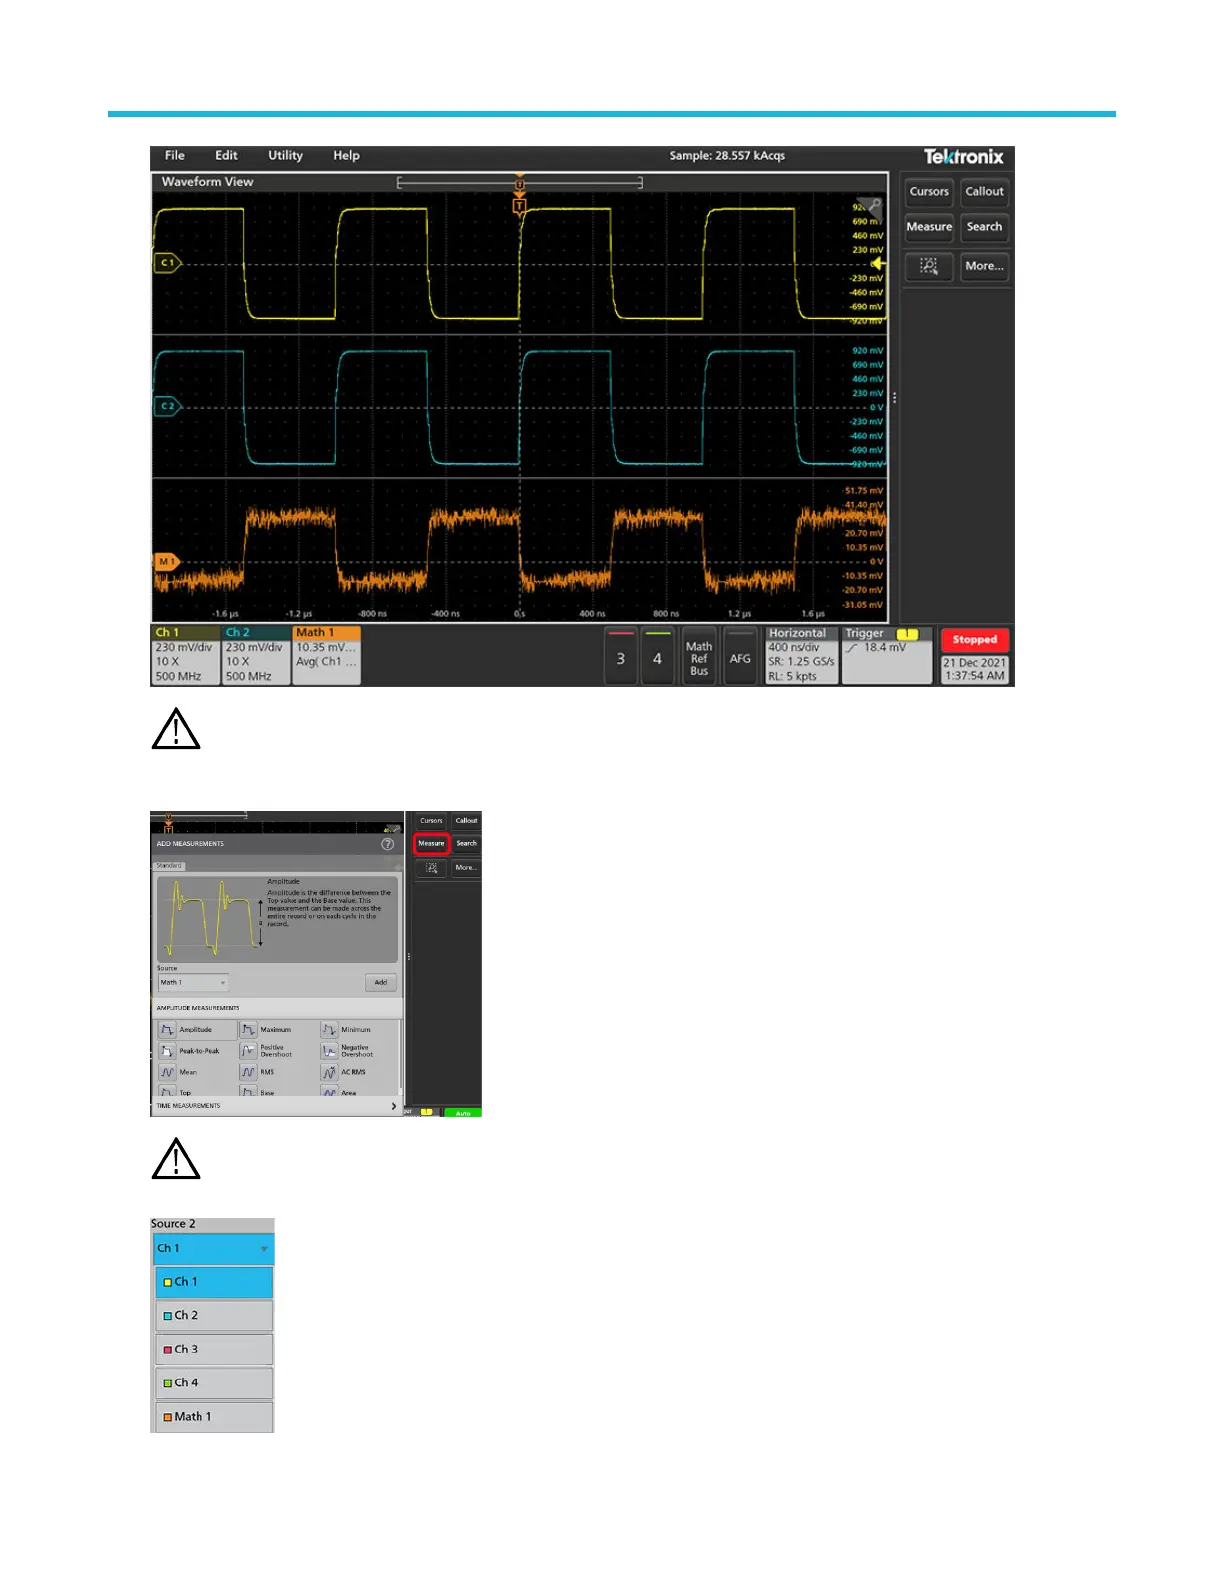Choose Ch 2 option in Source 2 list
Screen dimensions: 1224x1584
tap(213, 1316)
